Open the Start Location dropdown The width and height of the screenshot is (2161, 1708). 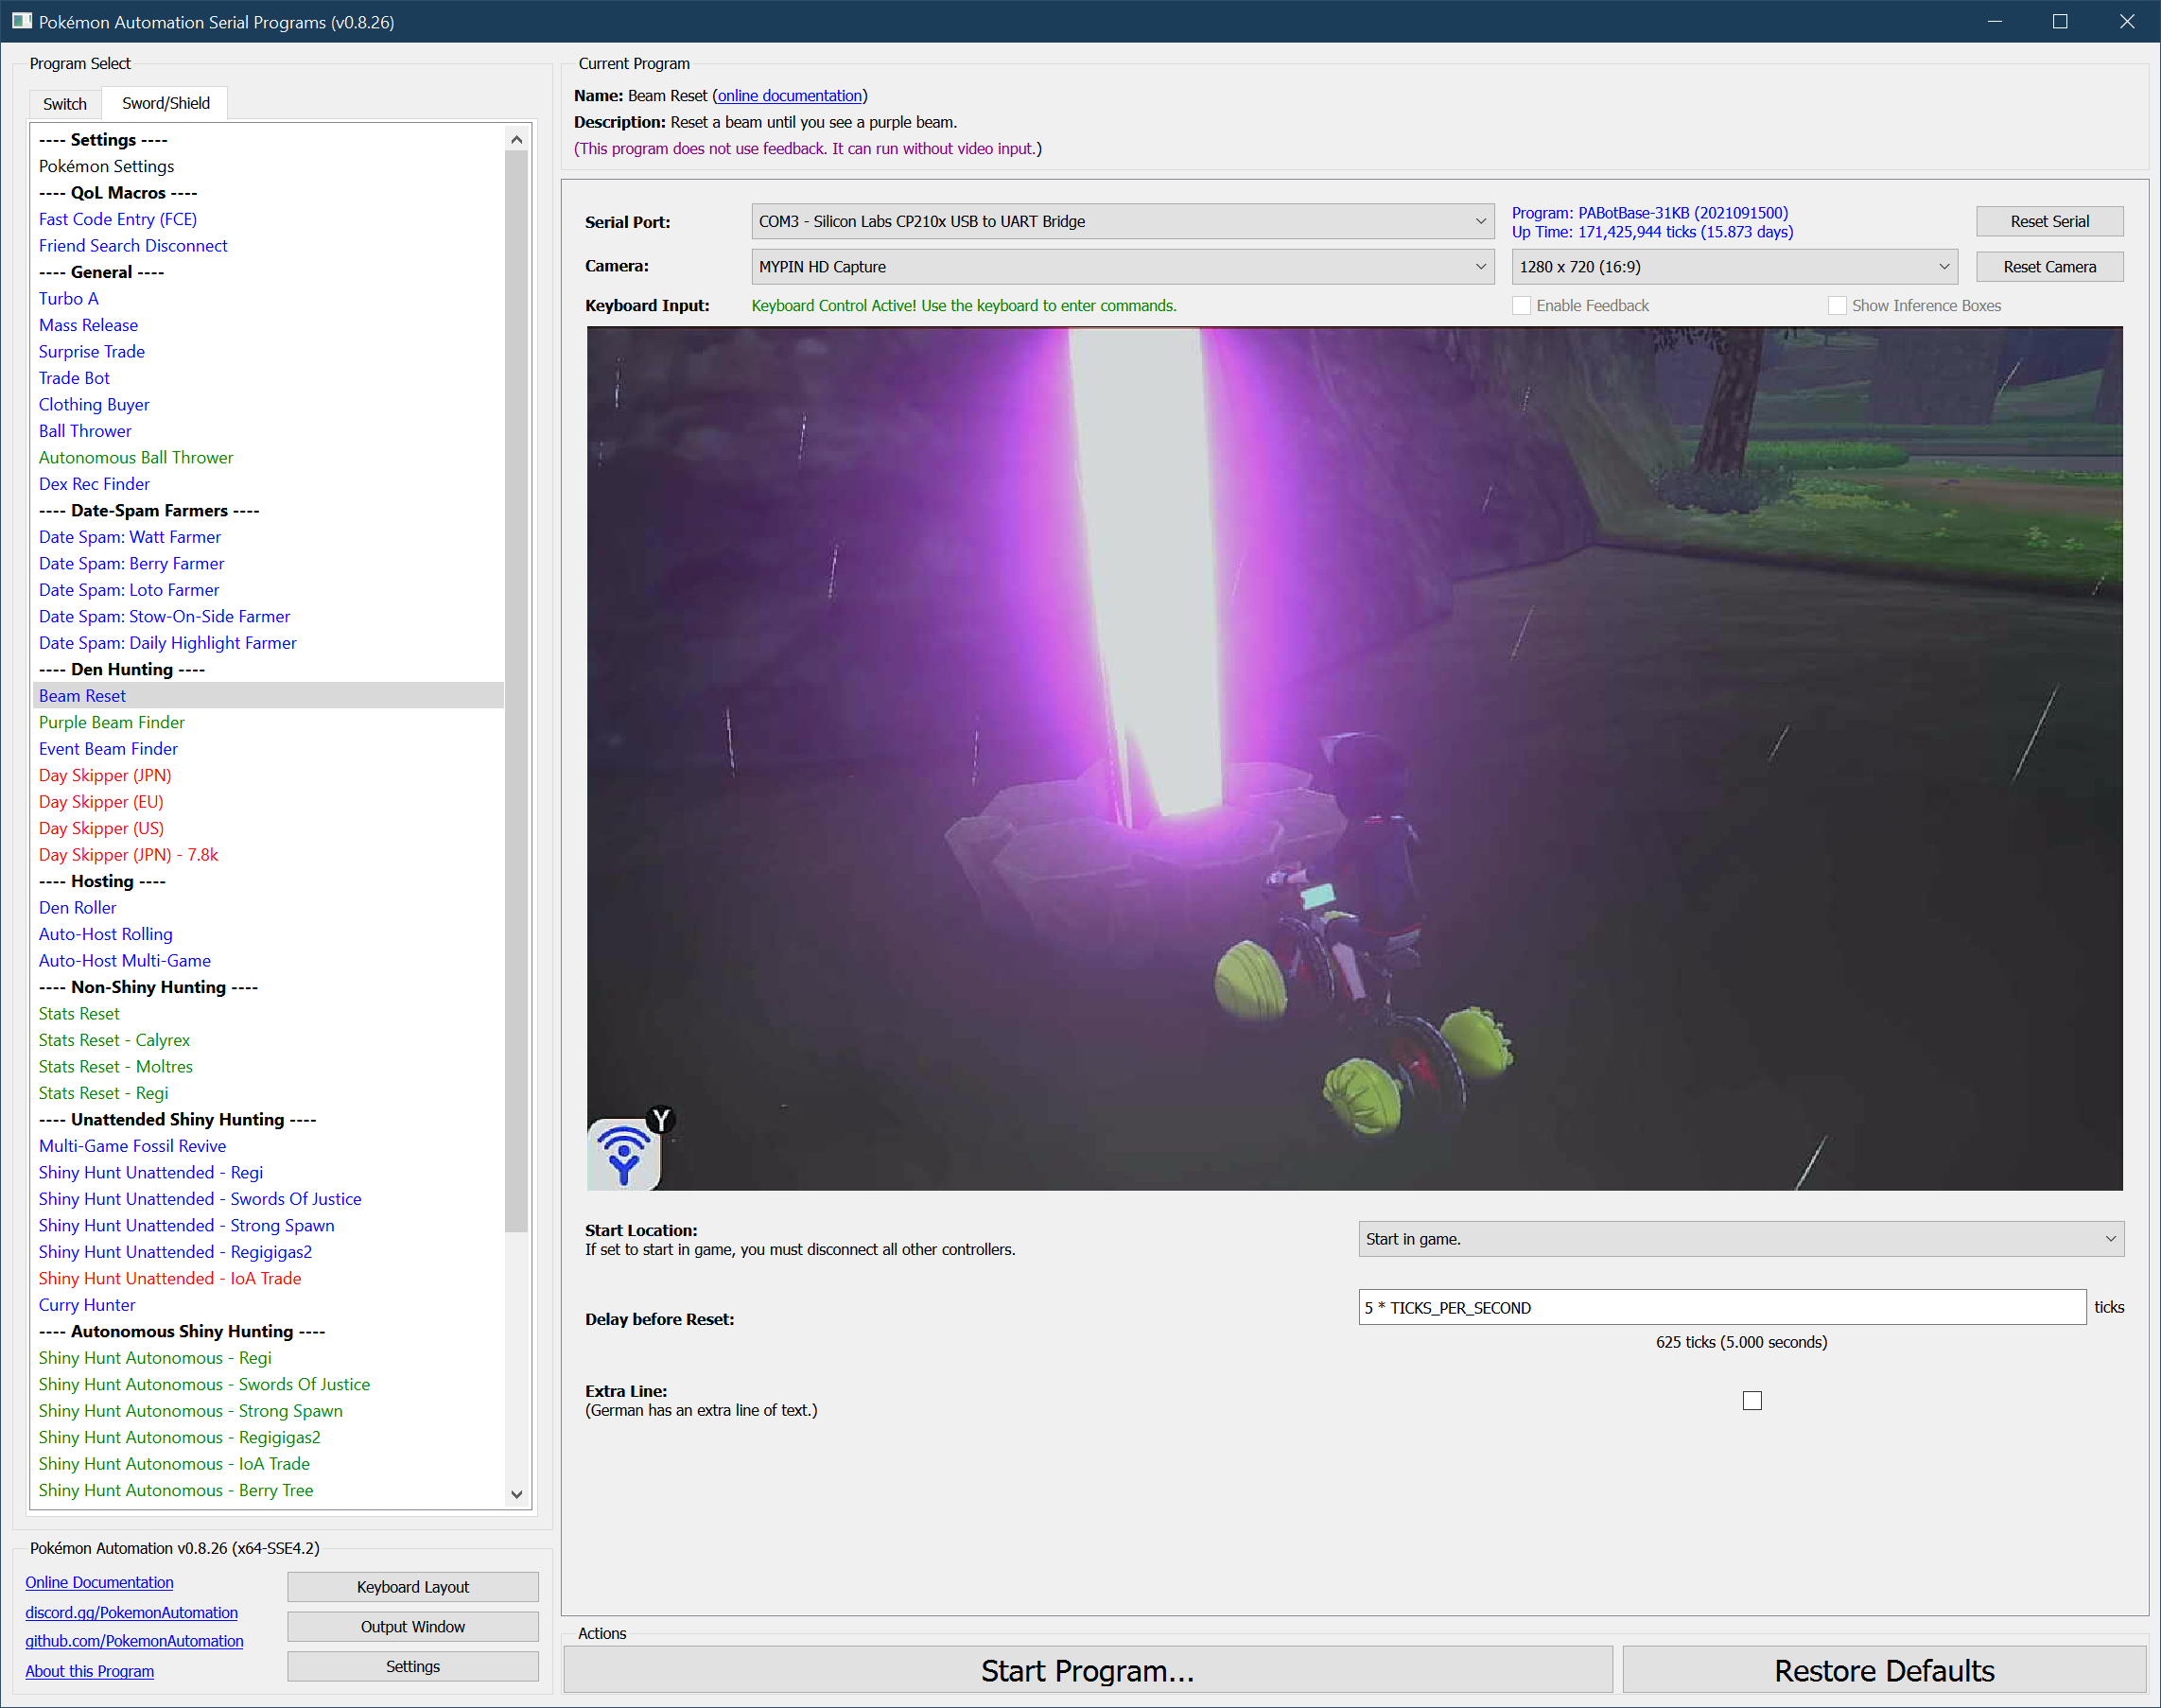tap(1740, 1239)
